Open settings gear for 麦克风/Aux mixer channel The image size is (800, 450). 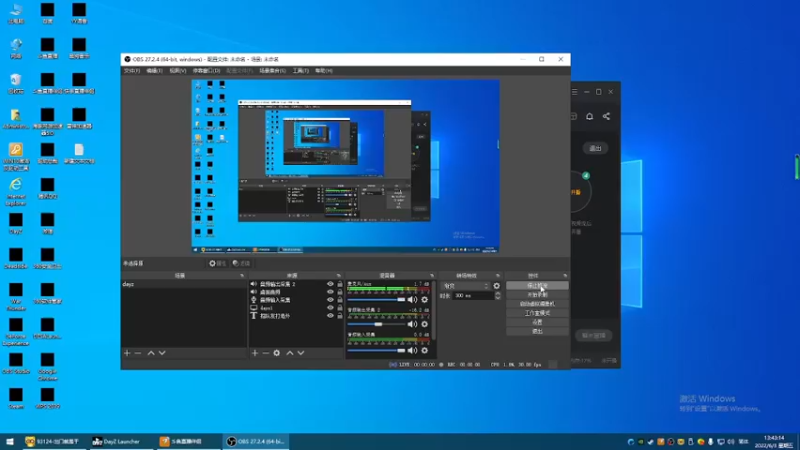[424, 300]
